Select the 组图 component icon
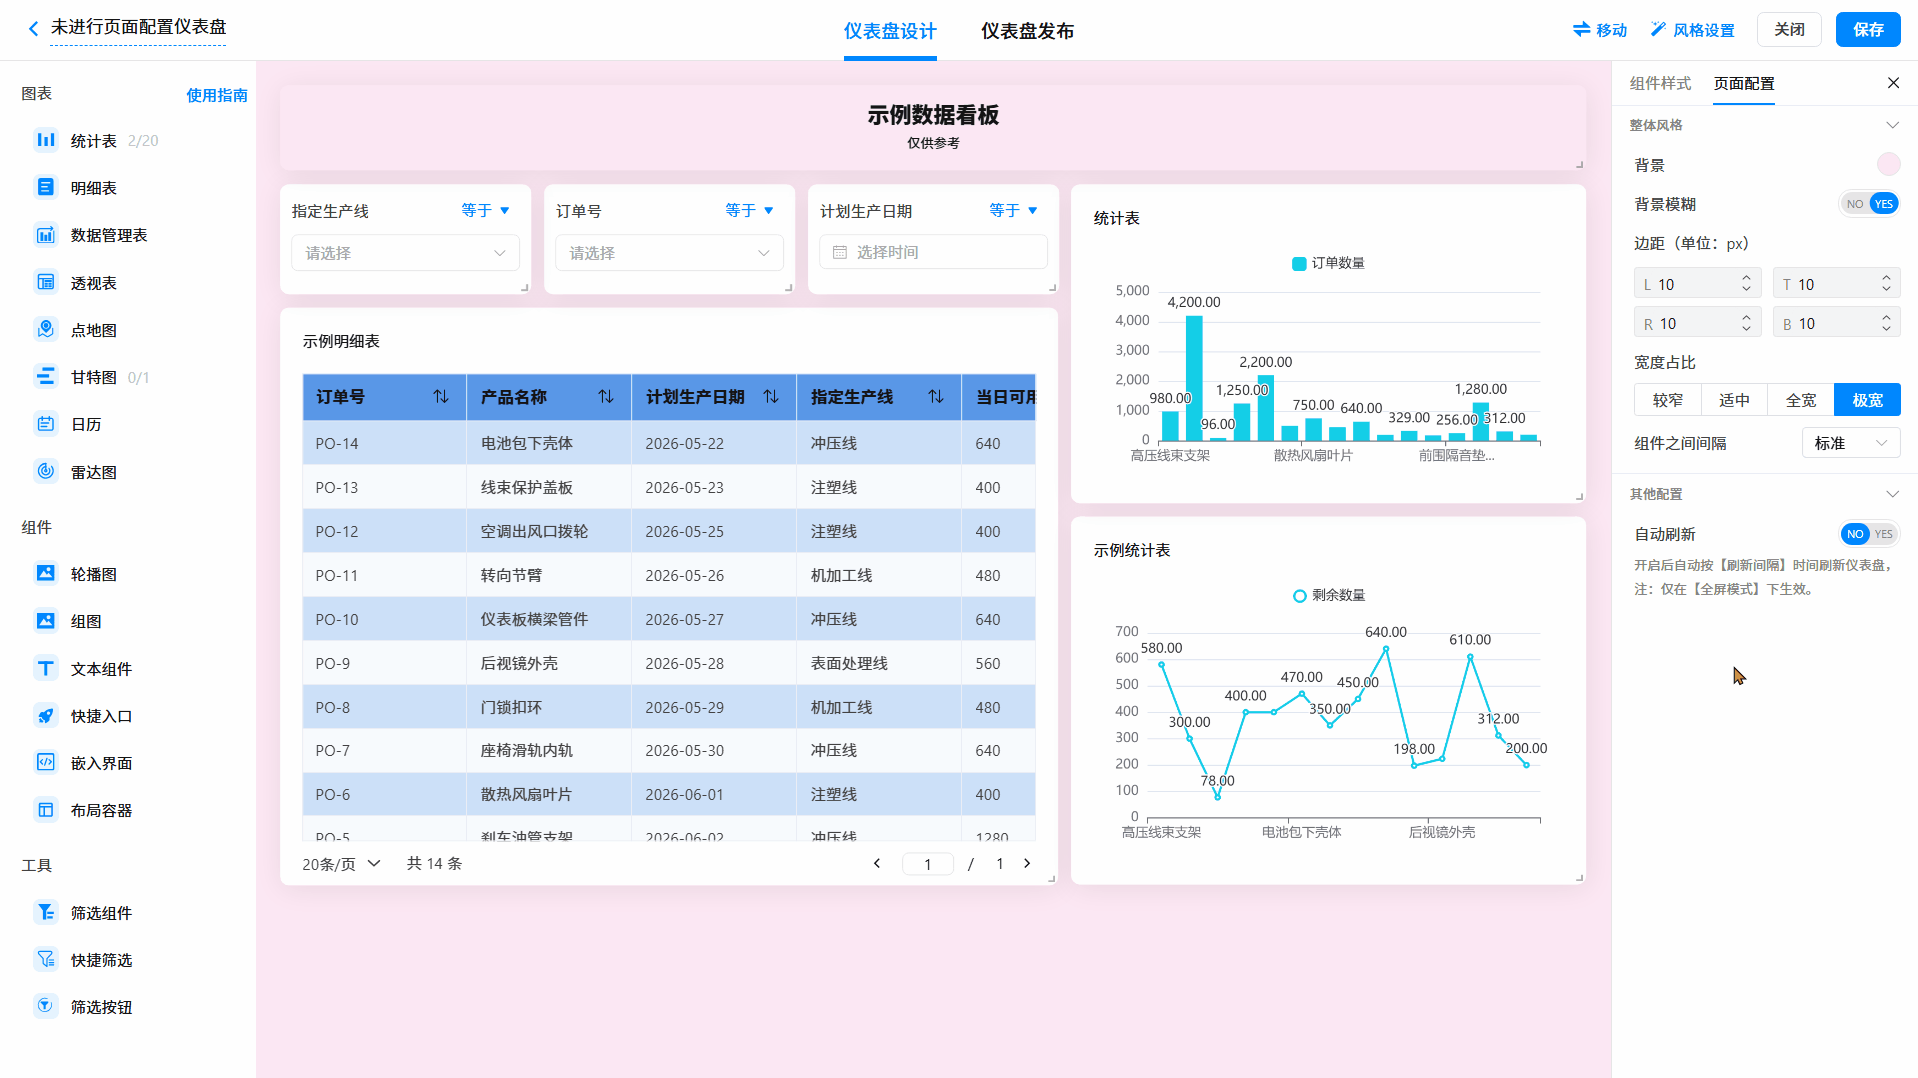The width and height of the screenshot is (1918, 1078). 46,621
